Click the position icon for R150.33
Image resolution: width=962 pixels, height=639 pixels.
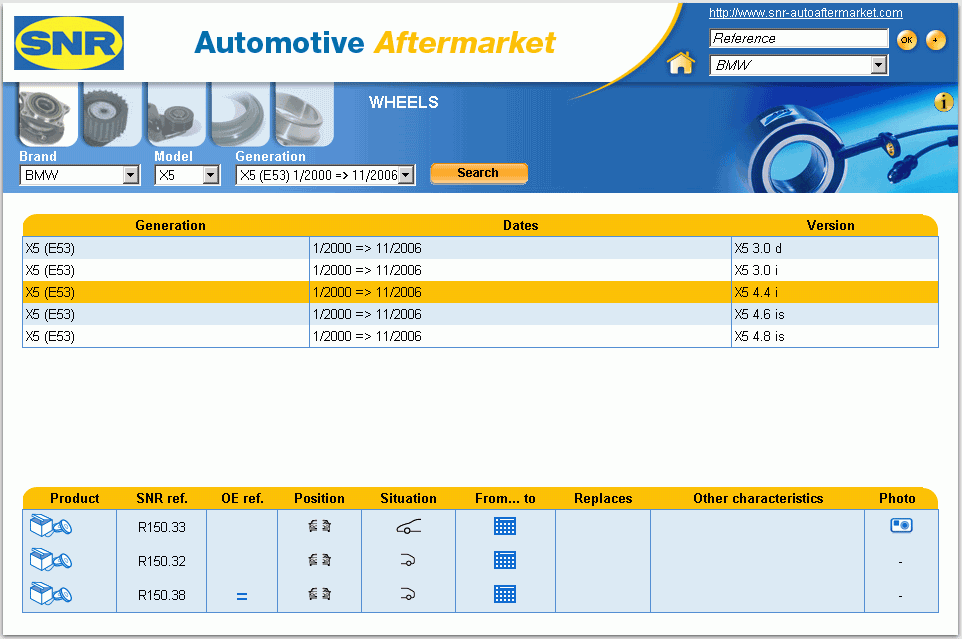320,526
